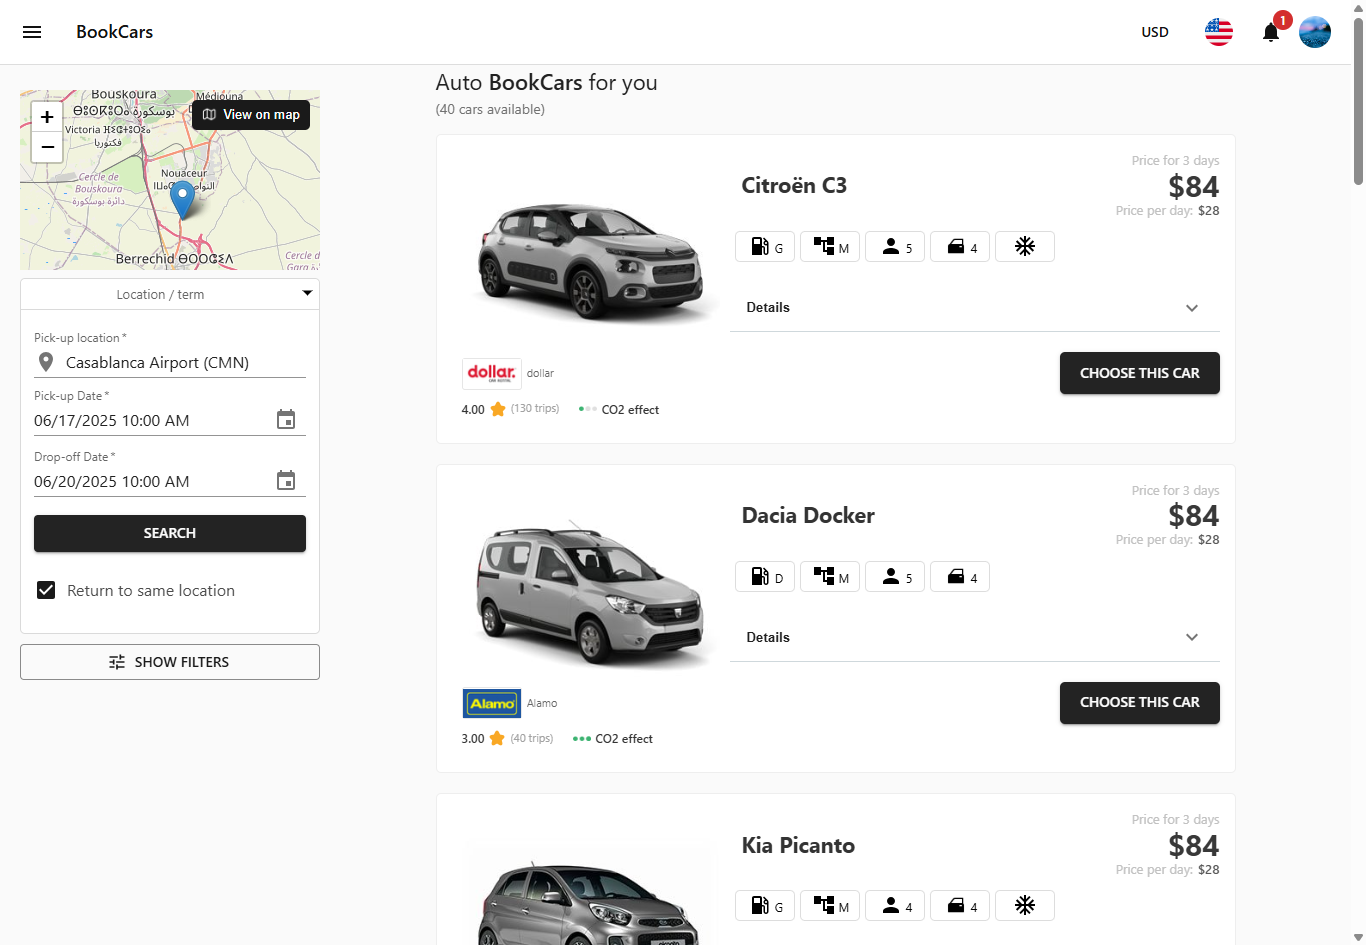Click Citroën C3 CO2 effect indicator

[x=619, y=410]
